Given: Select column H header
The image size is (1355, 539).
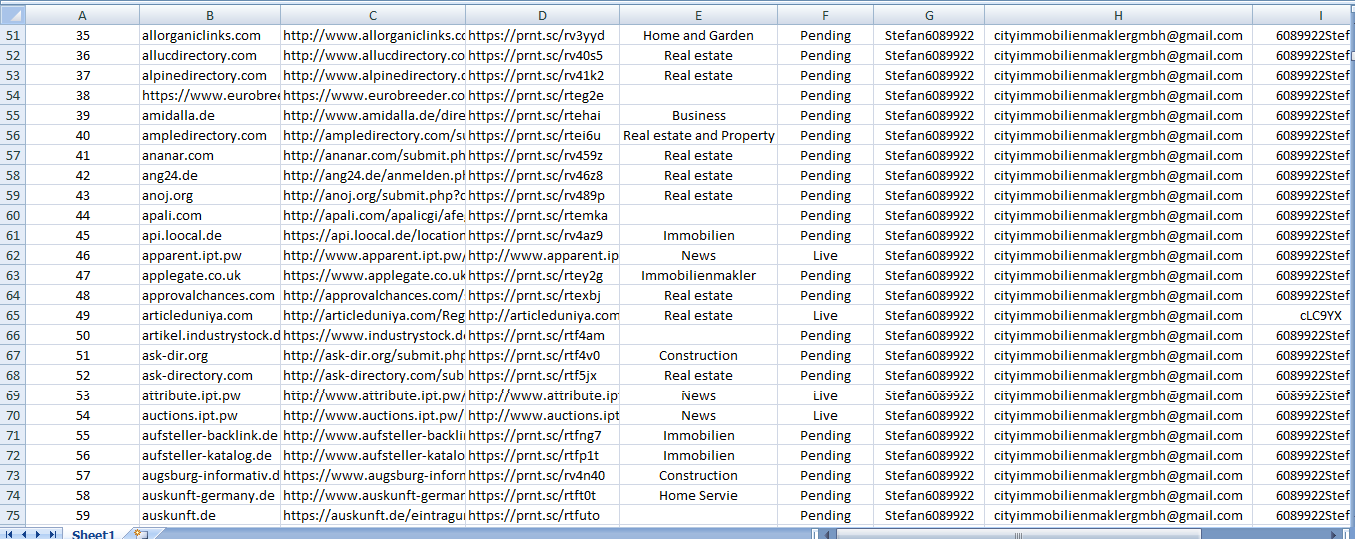Looking at the screenshot, I should 1118,15.
